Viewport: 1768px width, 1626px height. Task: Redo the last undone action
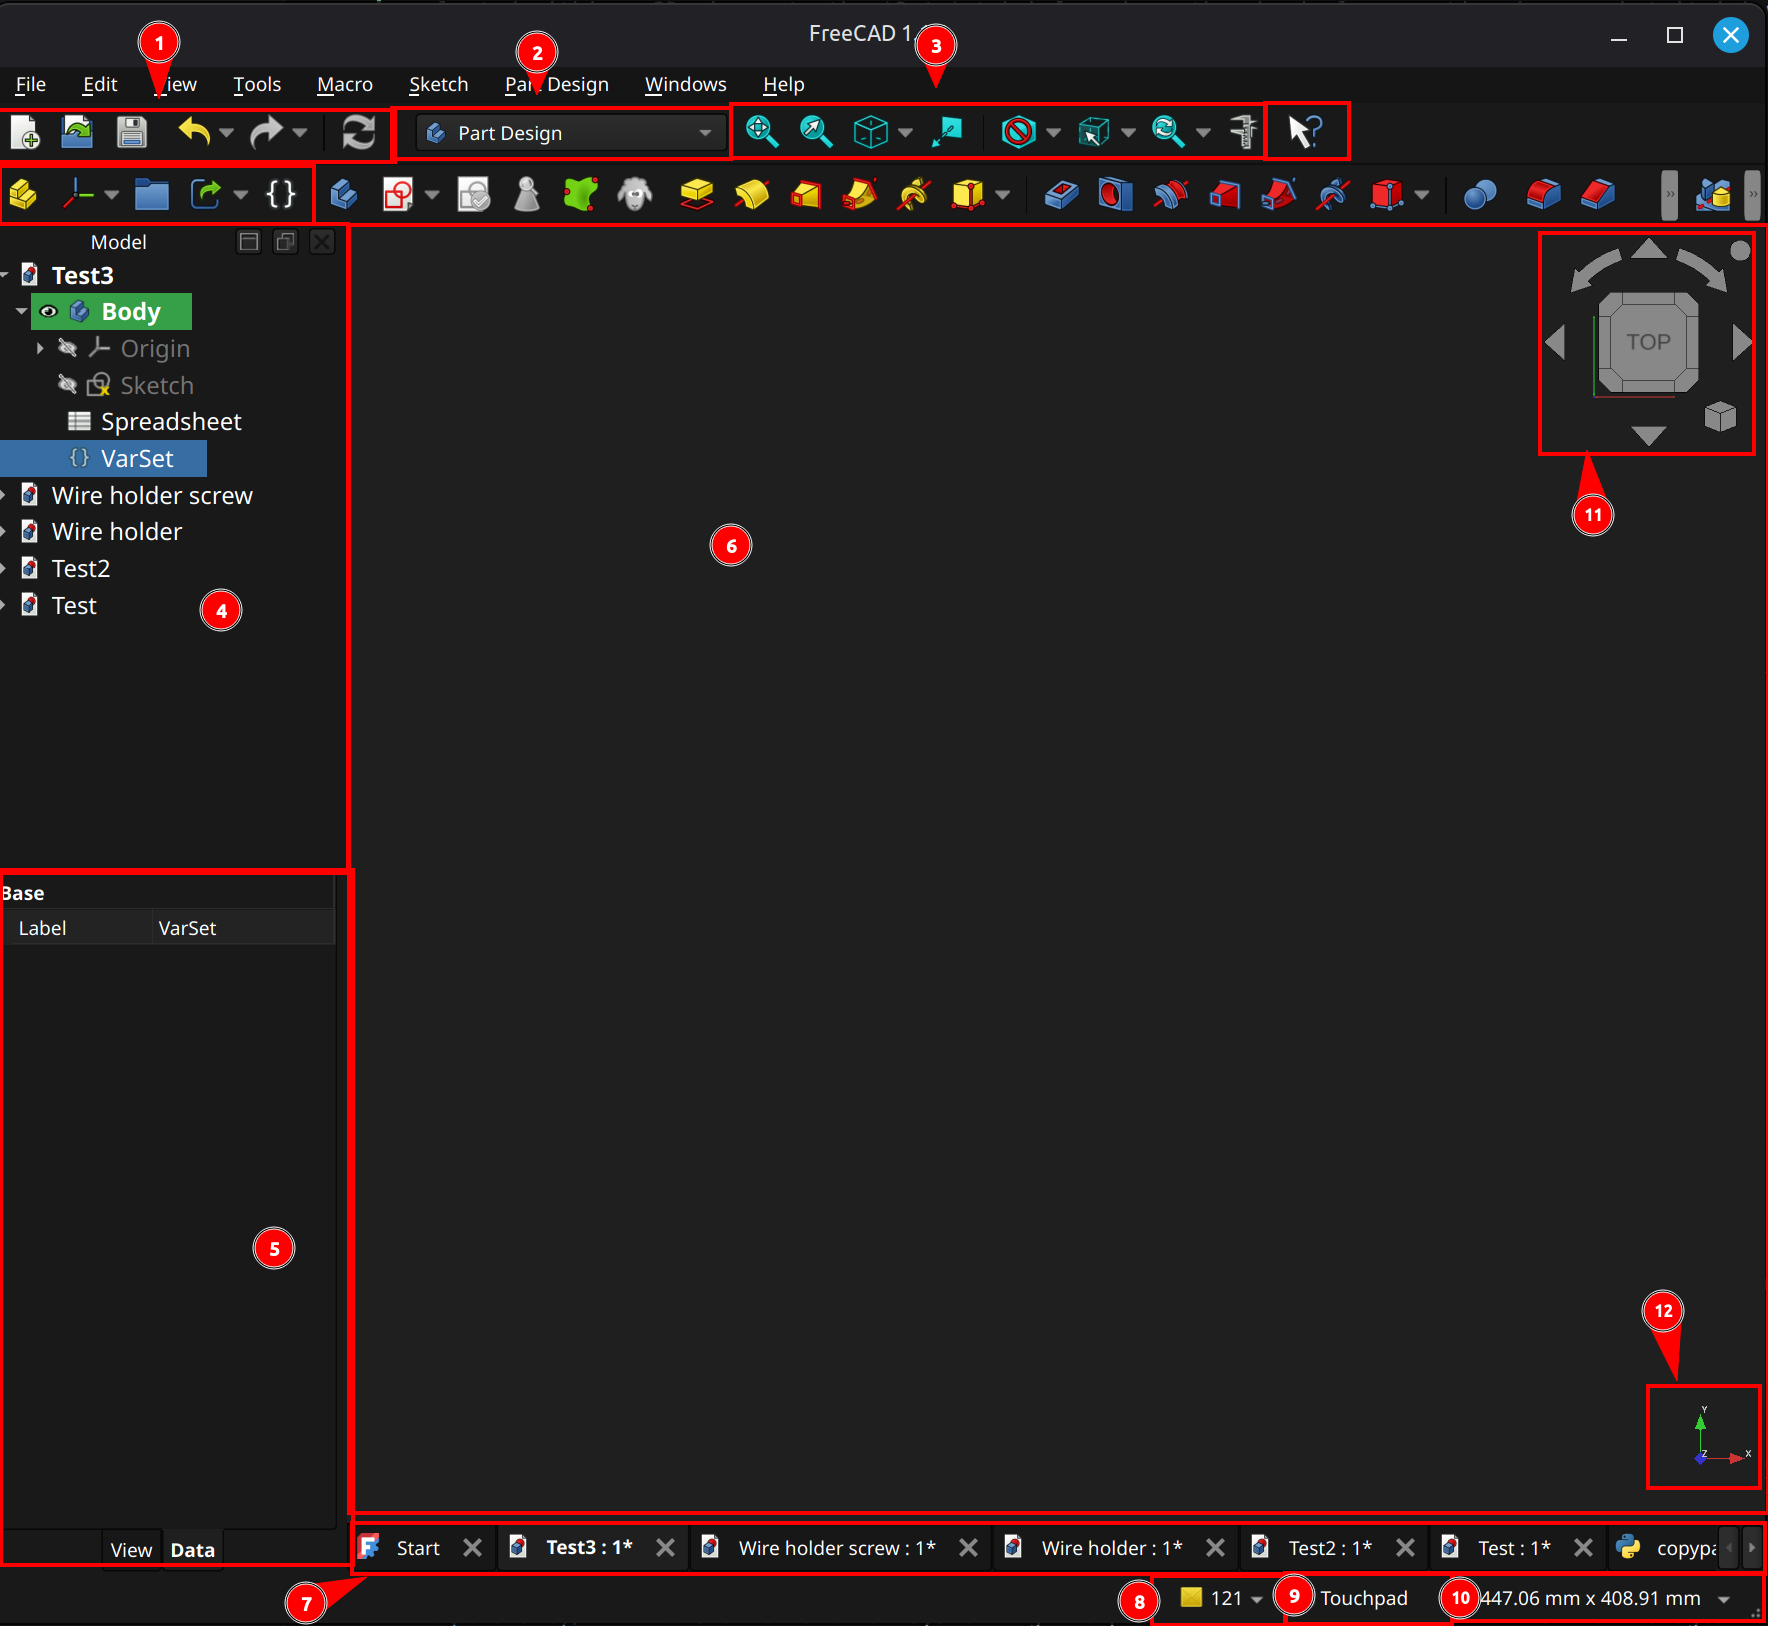click(267, 132)
